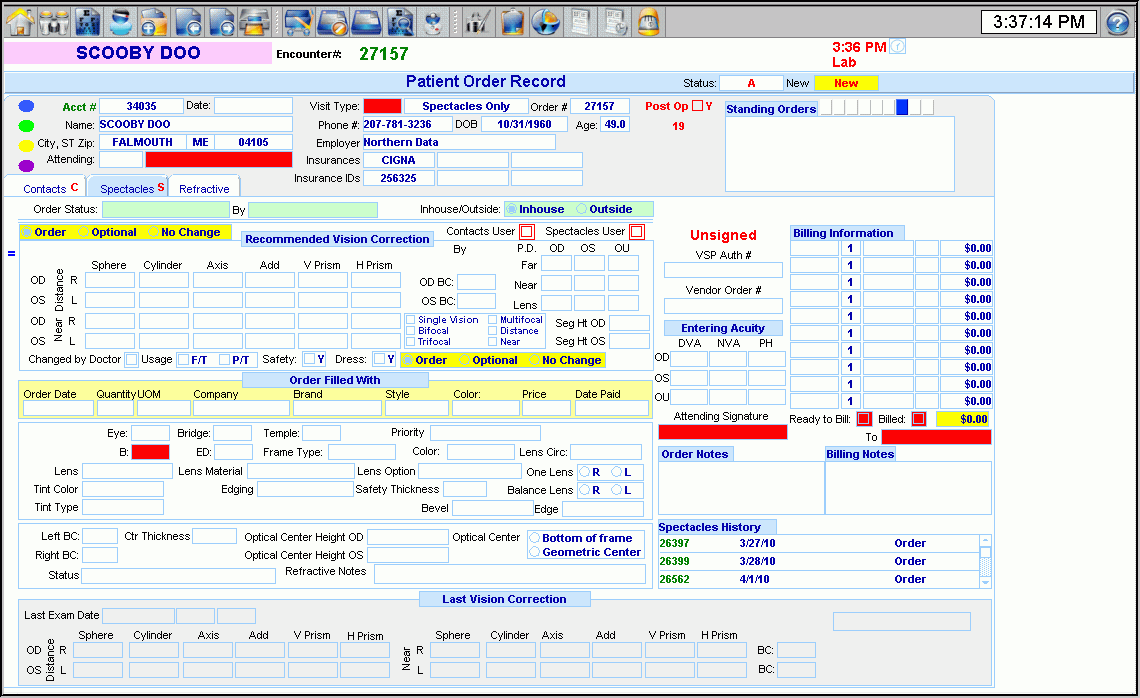Check the Bifocal lens checkbox
Image resolution: width=1140 pixels, height=698 pixels.
410,331
